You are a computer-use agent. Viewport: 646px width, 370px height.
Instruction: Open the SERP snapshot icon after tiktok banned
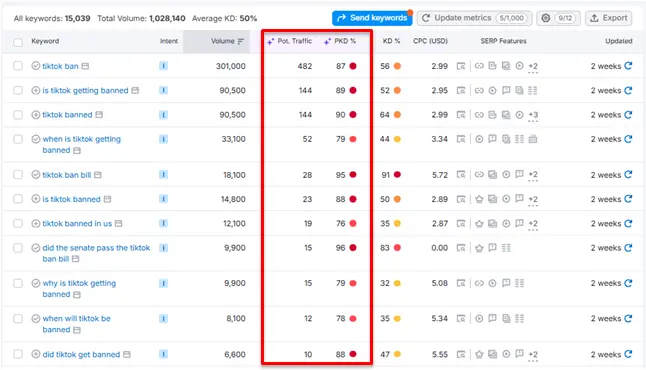pyautogui.click(x=99, y=115)
